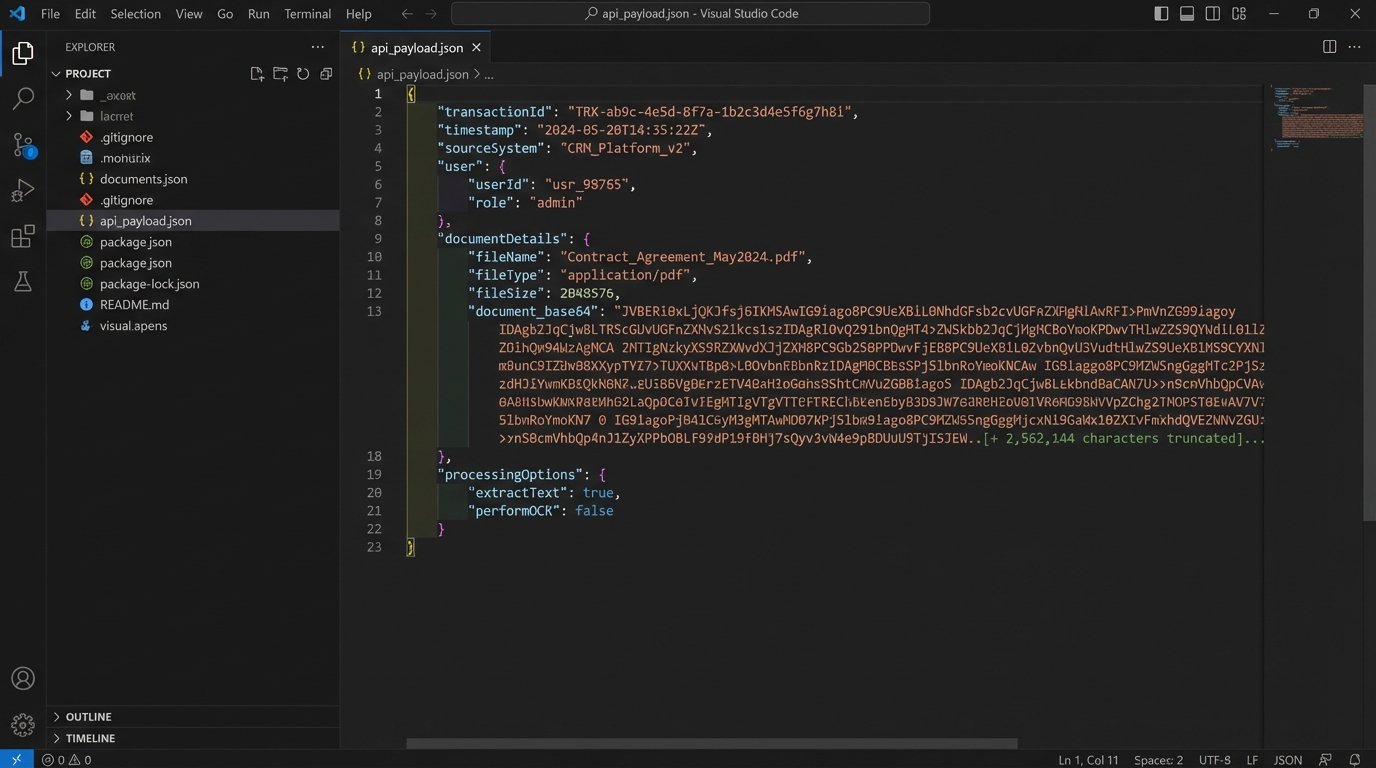Refresh the Explorer with the refresh icon
The image size is (1376, 768).
(x=303, y=73)
